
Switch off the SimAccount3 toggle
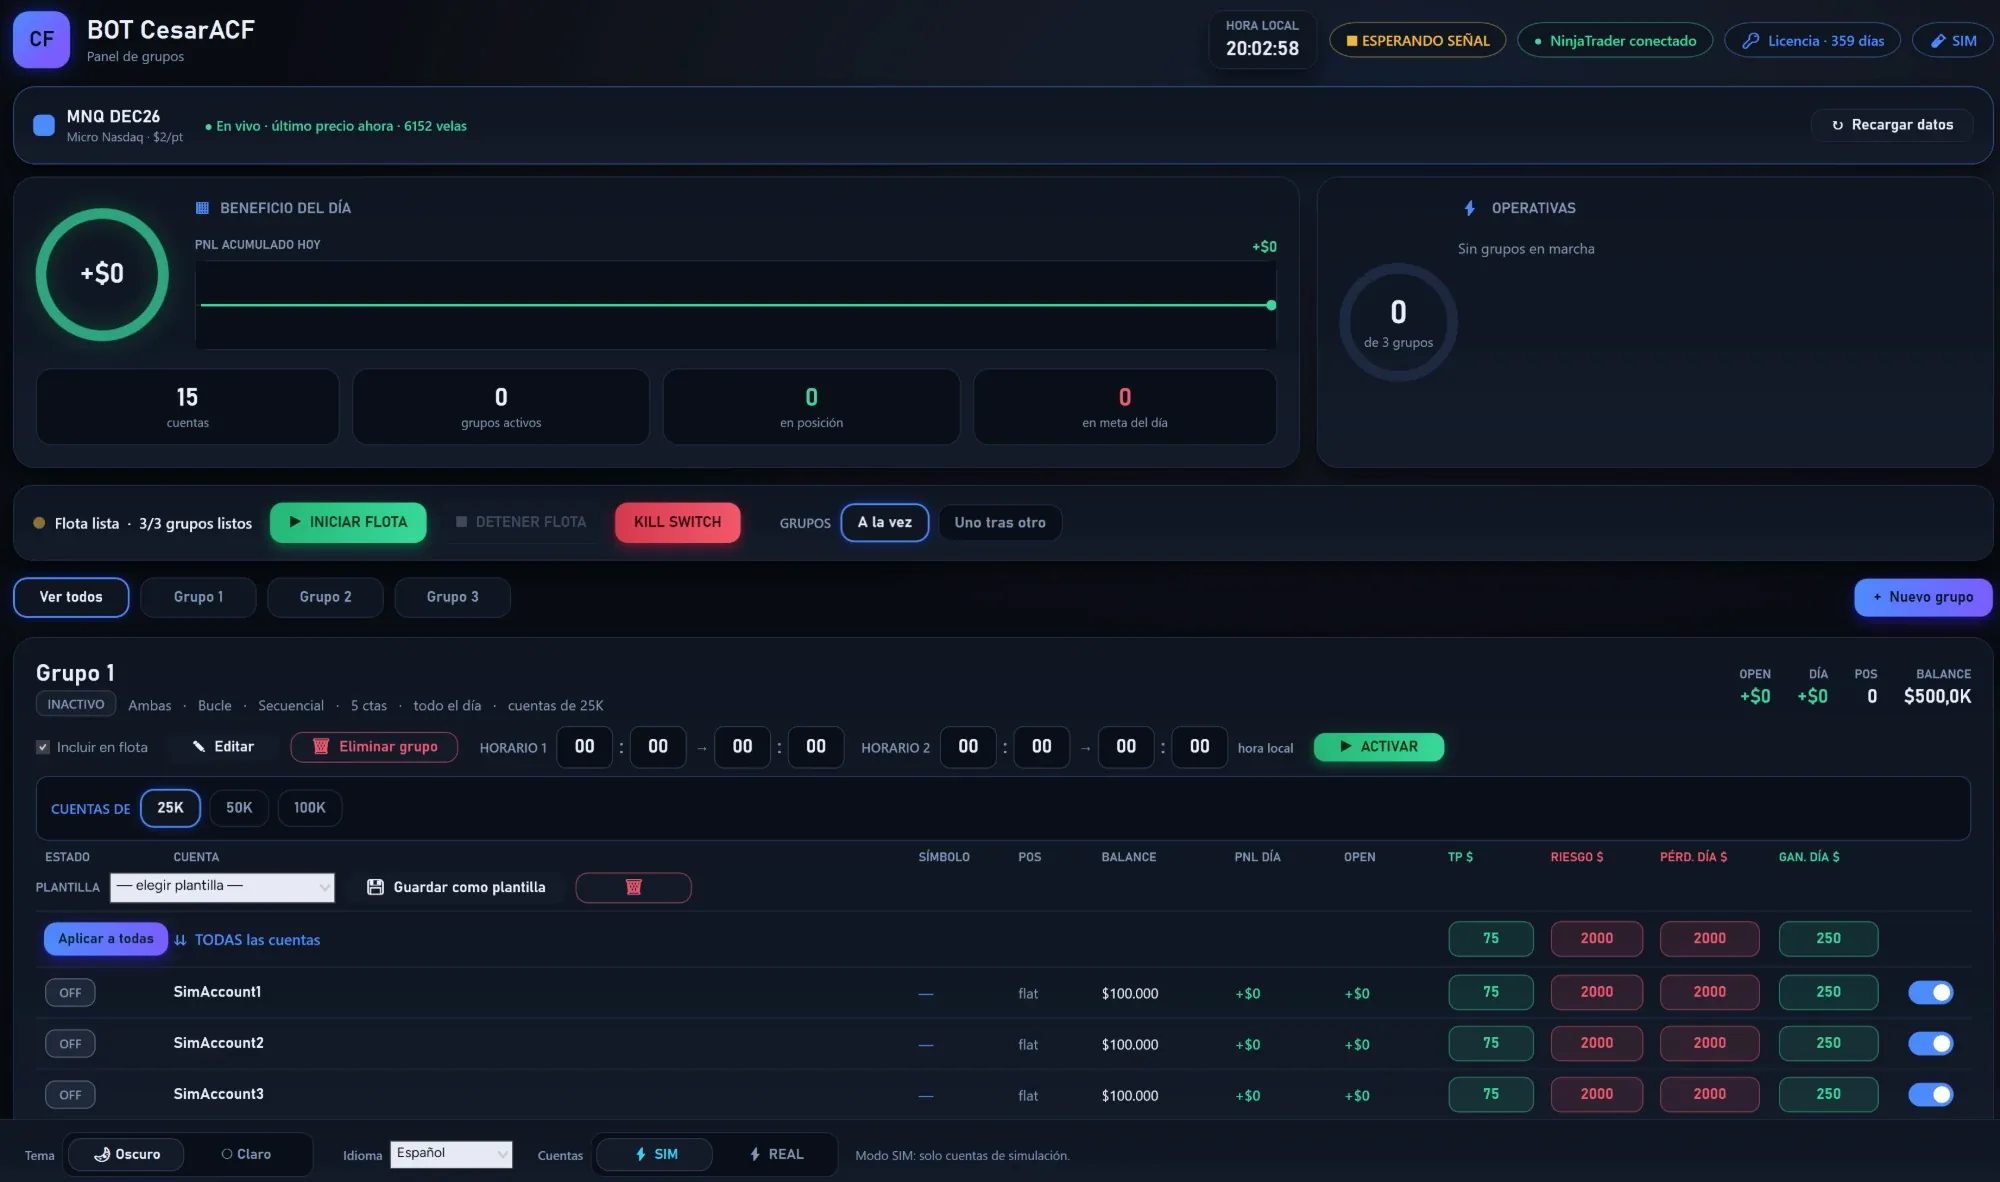[x=1930, y=1094]
